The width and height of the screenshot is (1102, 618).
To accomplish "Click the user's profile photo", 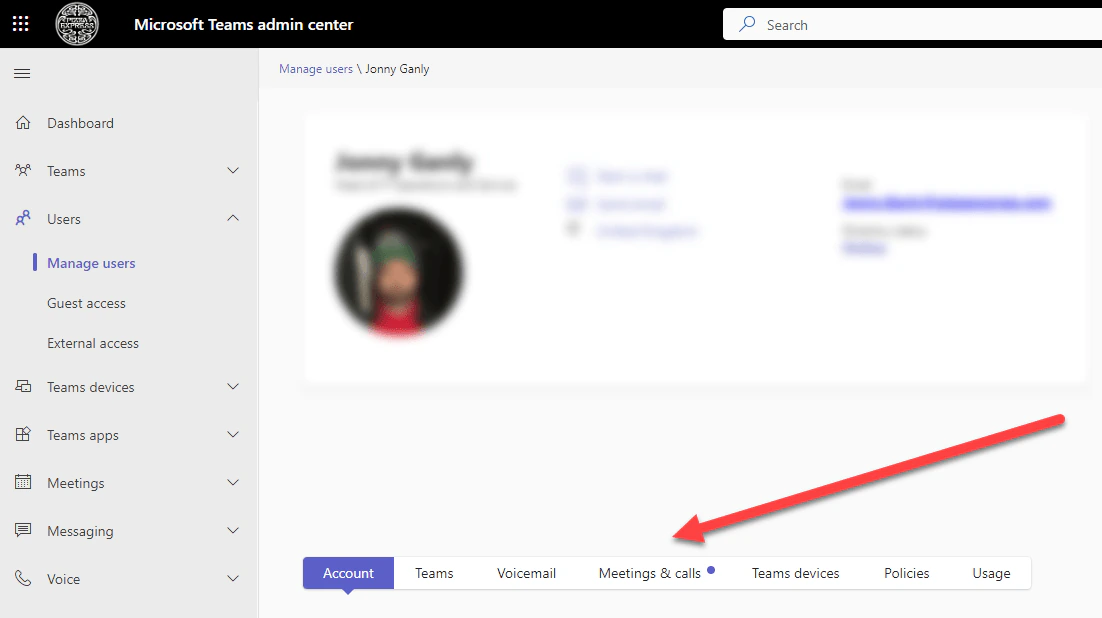I will point(398,271).
